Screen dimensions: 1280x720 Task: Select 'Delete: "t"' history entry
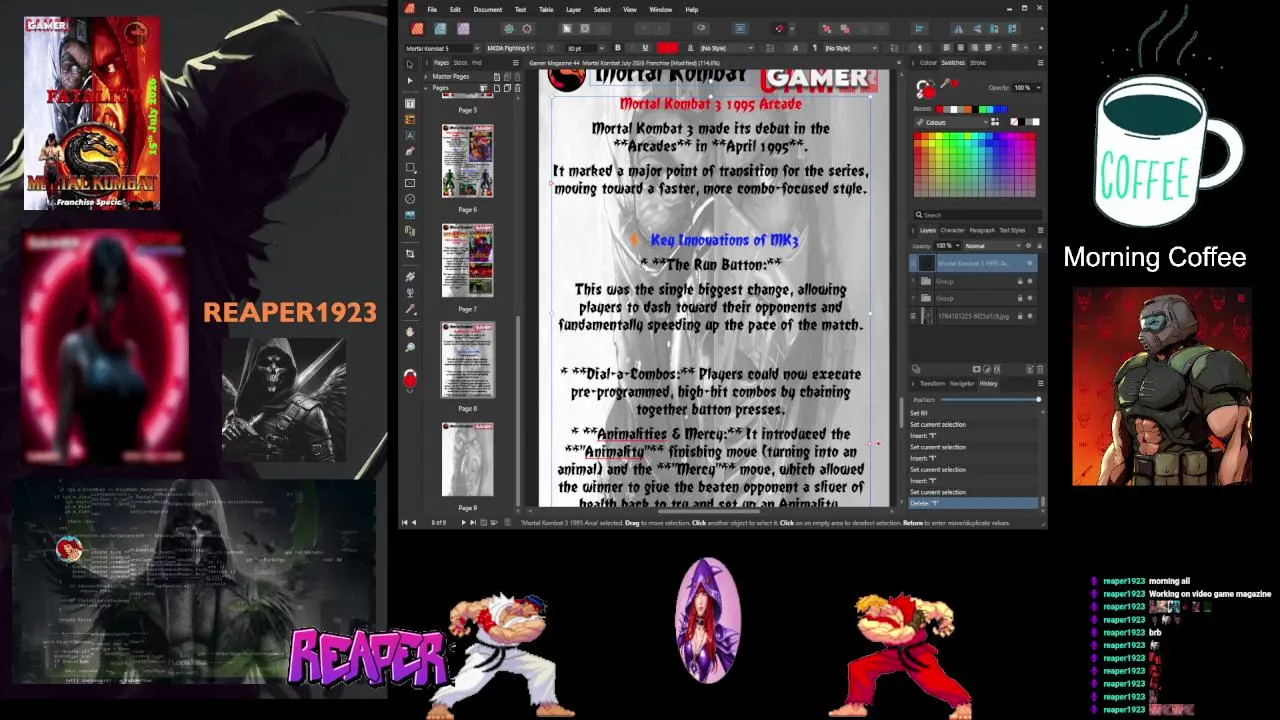click(x=972, y=503)
